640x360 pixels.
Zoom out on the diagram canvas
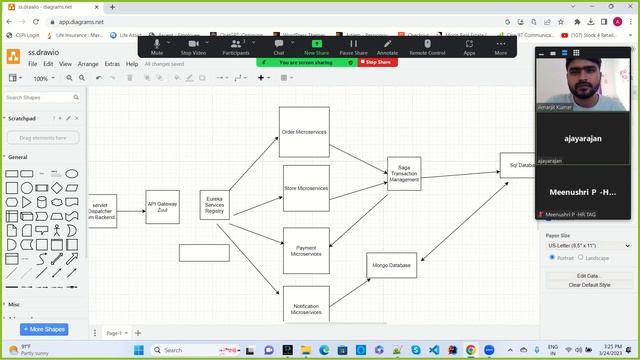pyautogui.click(x=82, y=78)
